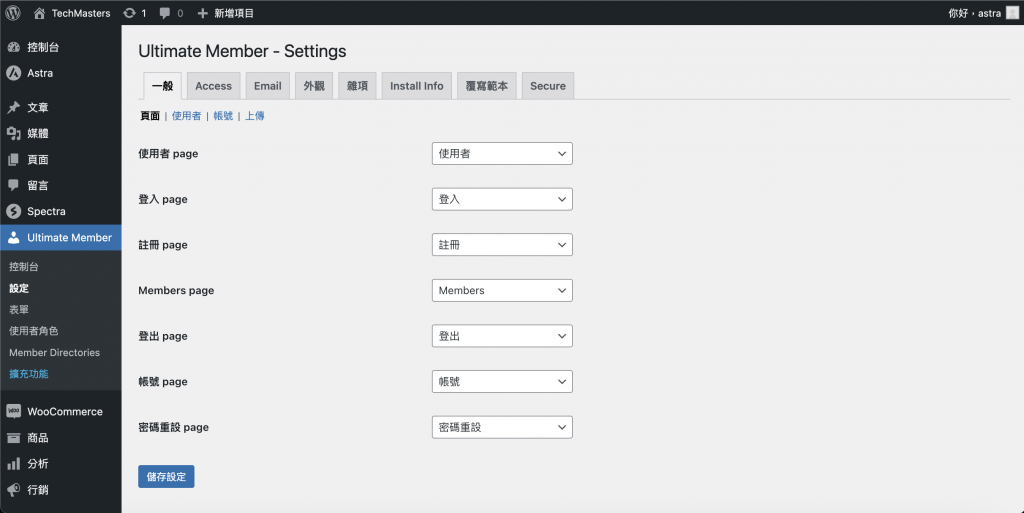Click the Spectra logo icon
The width and height of the screenshot is (1024, 513).
pos(14,211)
